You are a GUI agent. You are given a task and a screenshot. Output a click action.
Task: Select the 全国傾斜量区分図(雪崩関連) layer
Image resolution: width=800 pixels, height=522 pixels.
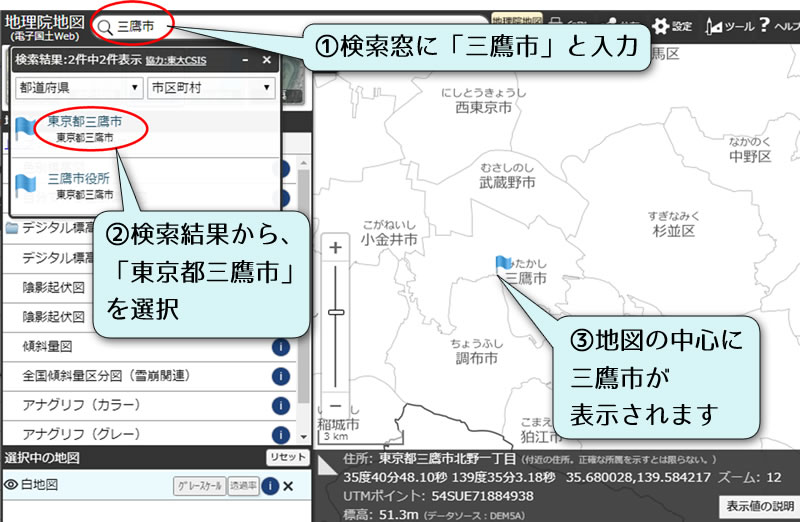[x=107, y=376]
